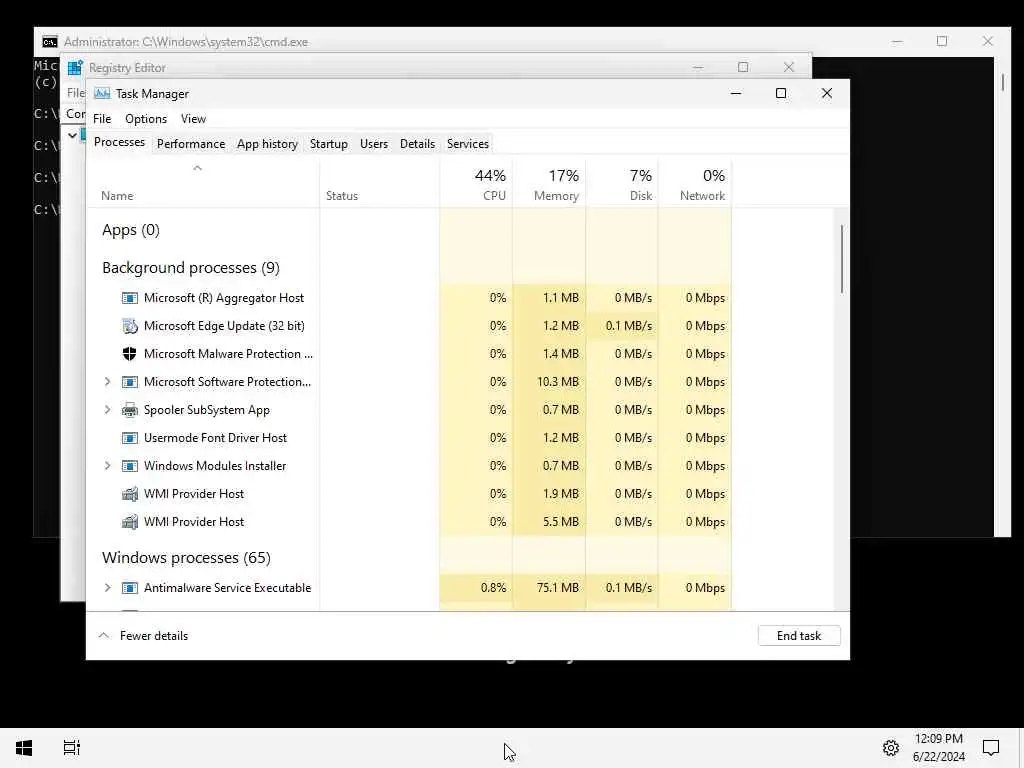Expand the Spooler SubSystem App group
The width and height of the screenshot is (1024, 768).
coord(107,410)
